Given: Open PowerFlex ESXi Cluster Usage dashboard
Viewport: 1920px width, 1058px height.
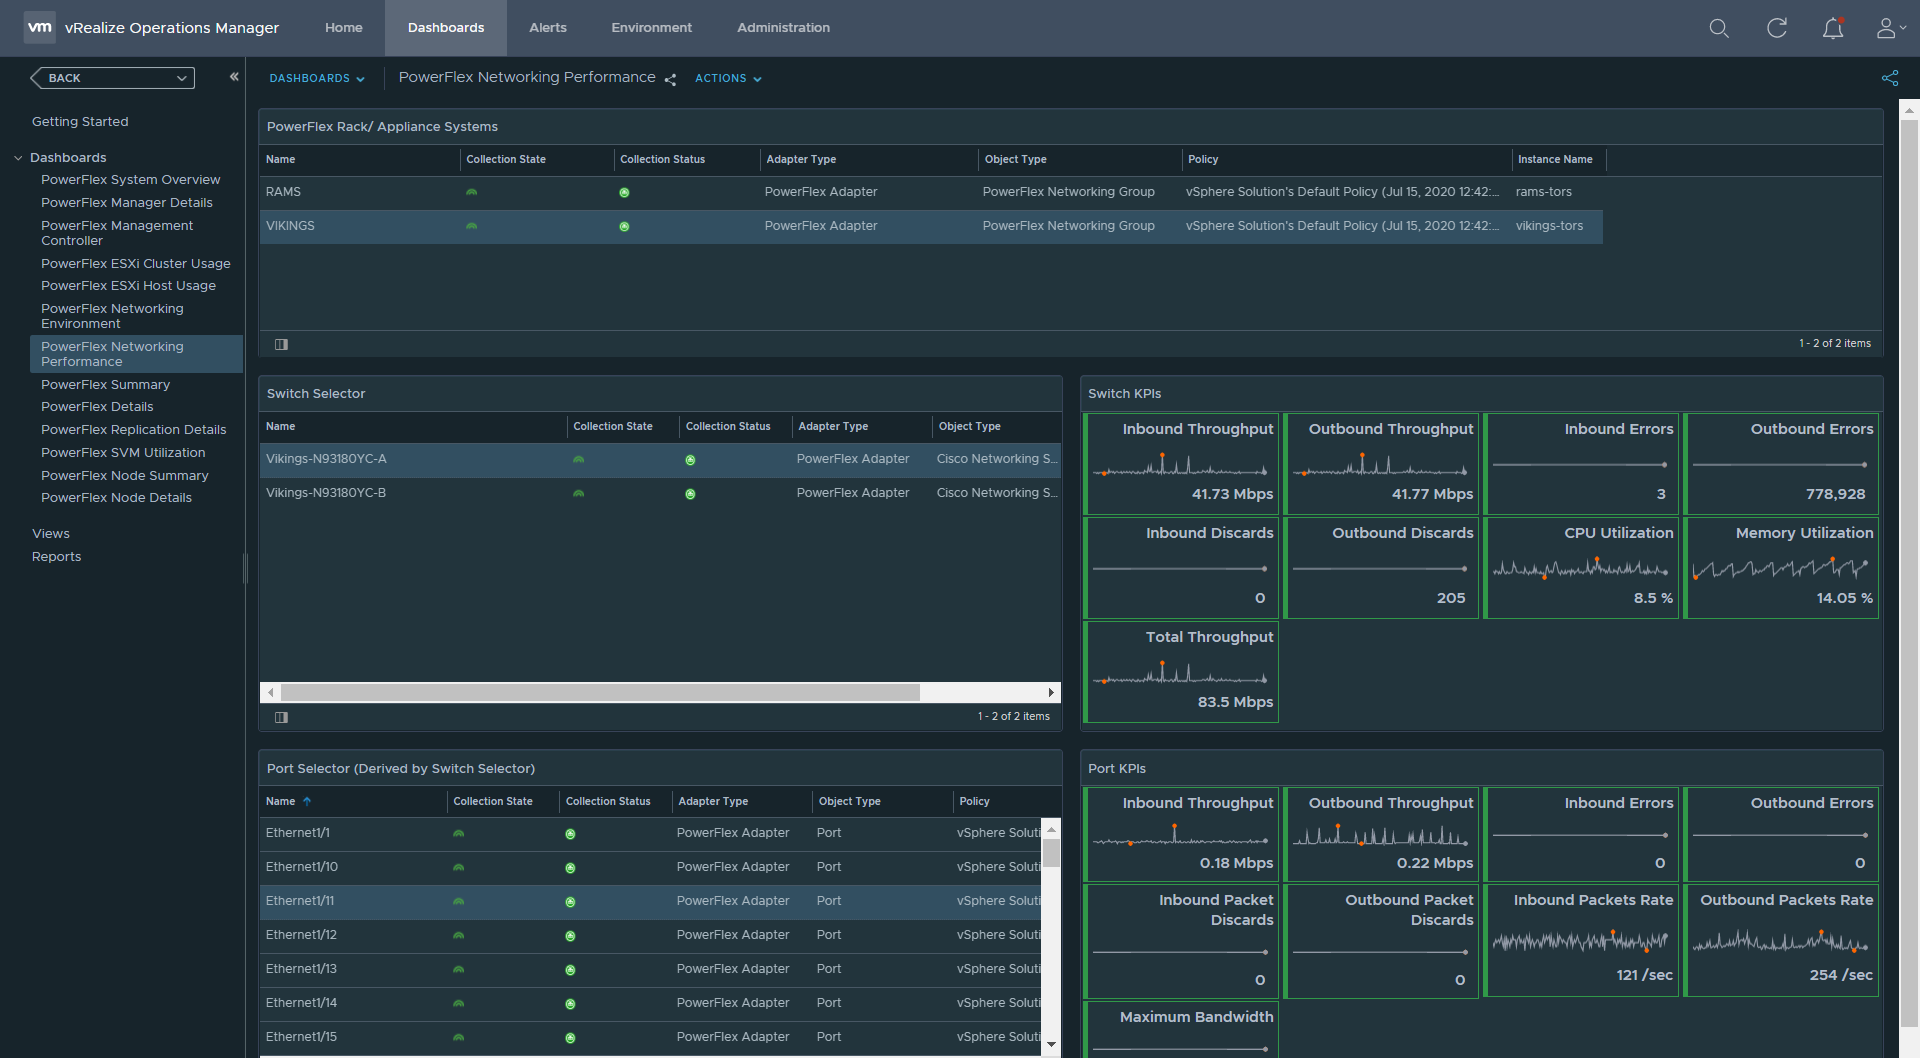Looking at the screenshot, I should coord(136,264).
